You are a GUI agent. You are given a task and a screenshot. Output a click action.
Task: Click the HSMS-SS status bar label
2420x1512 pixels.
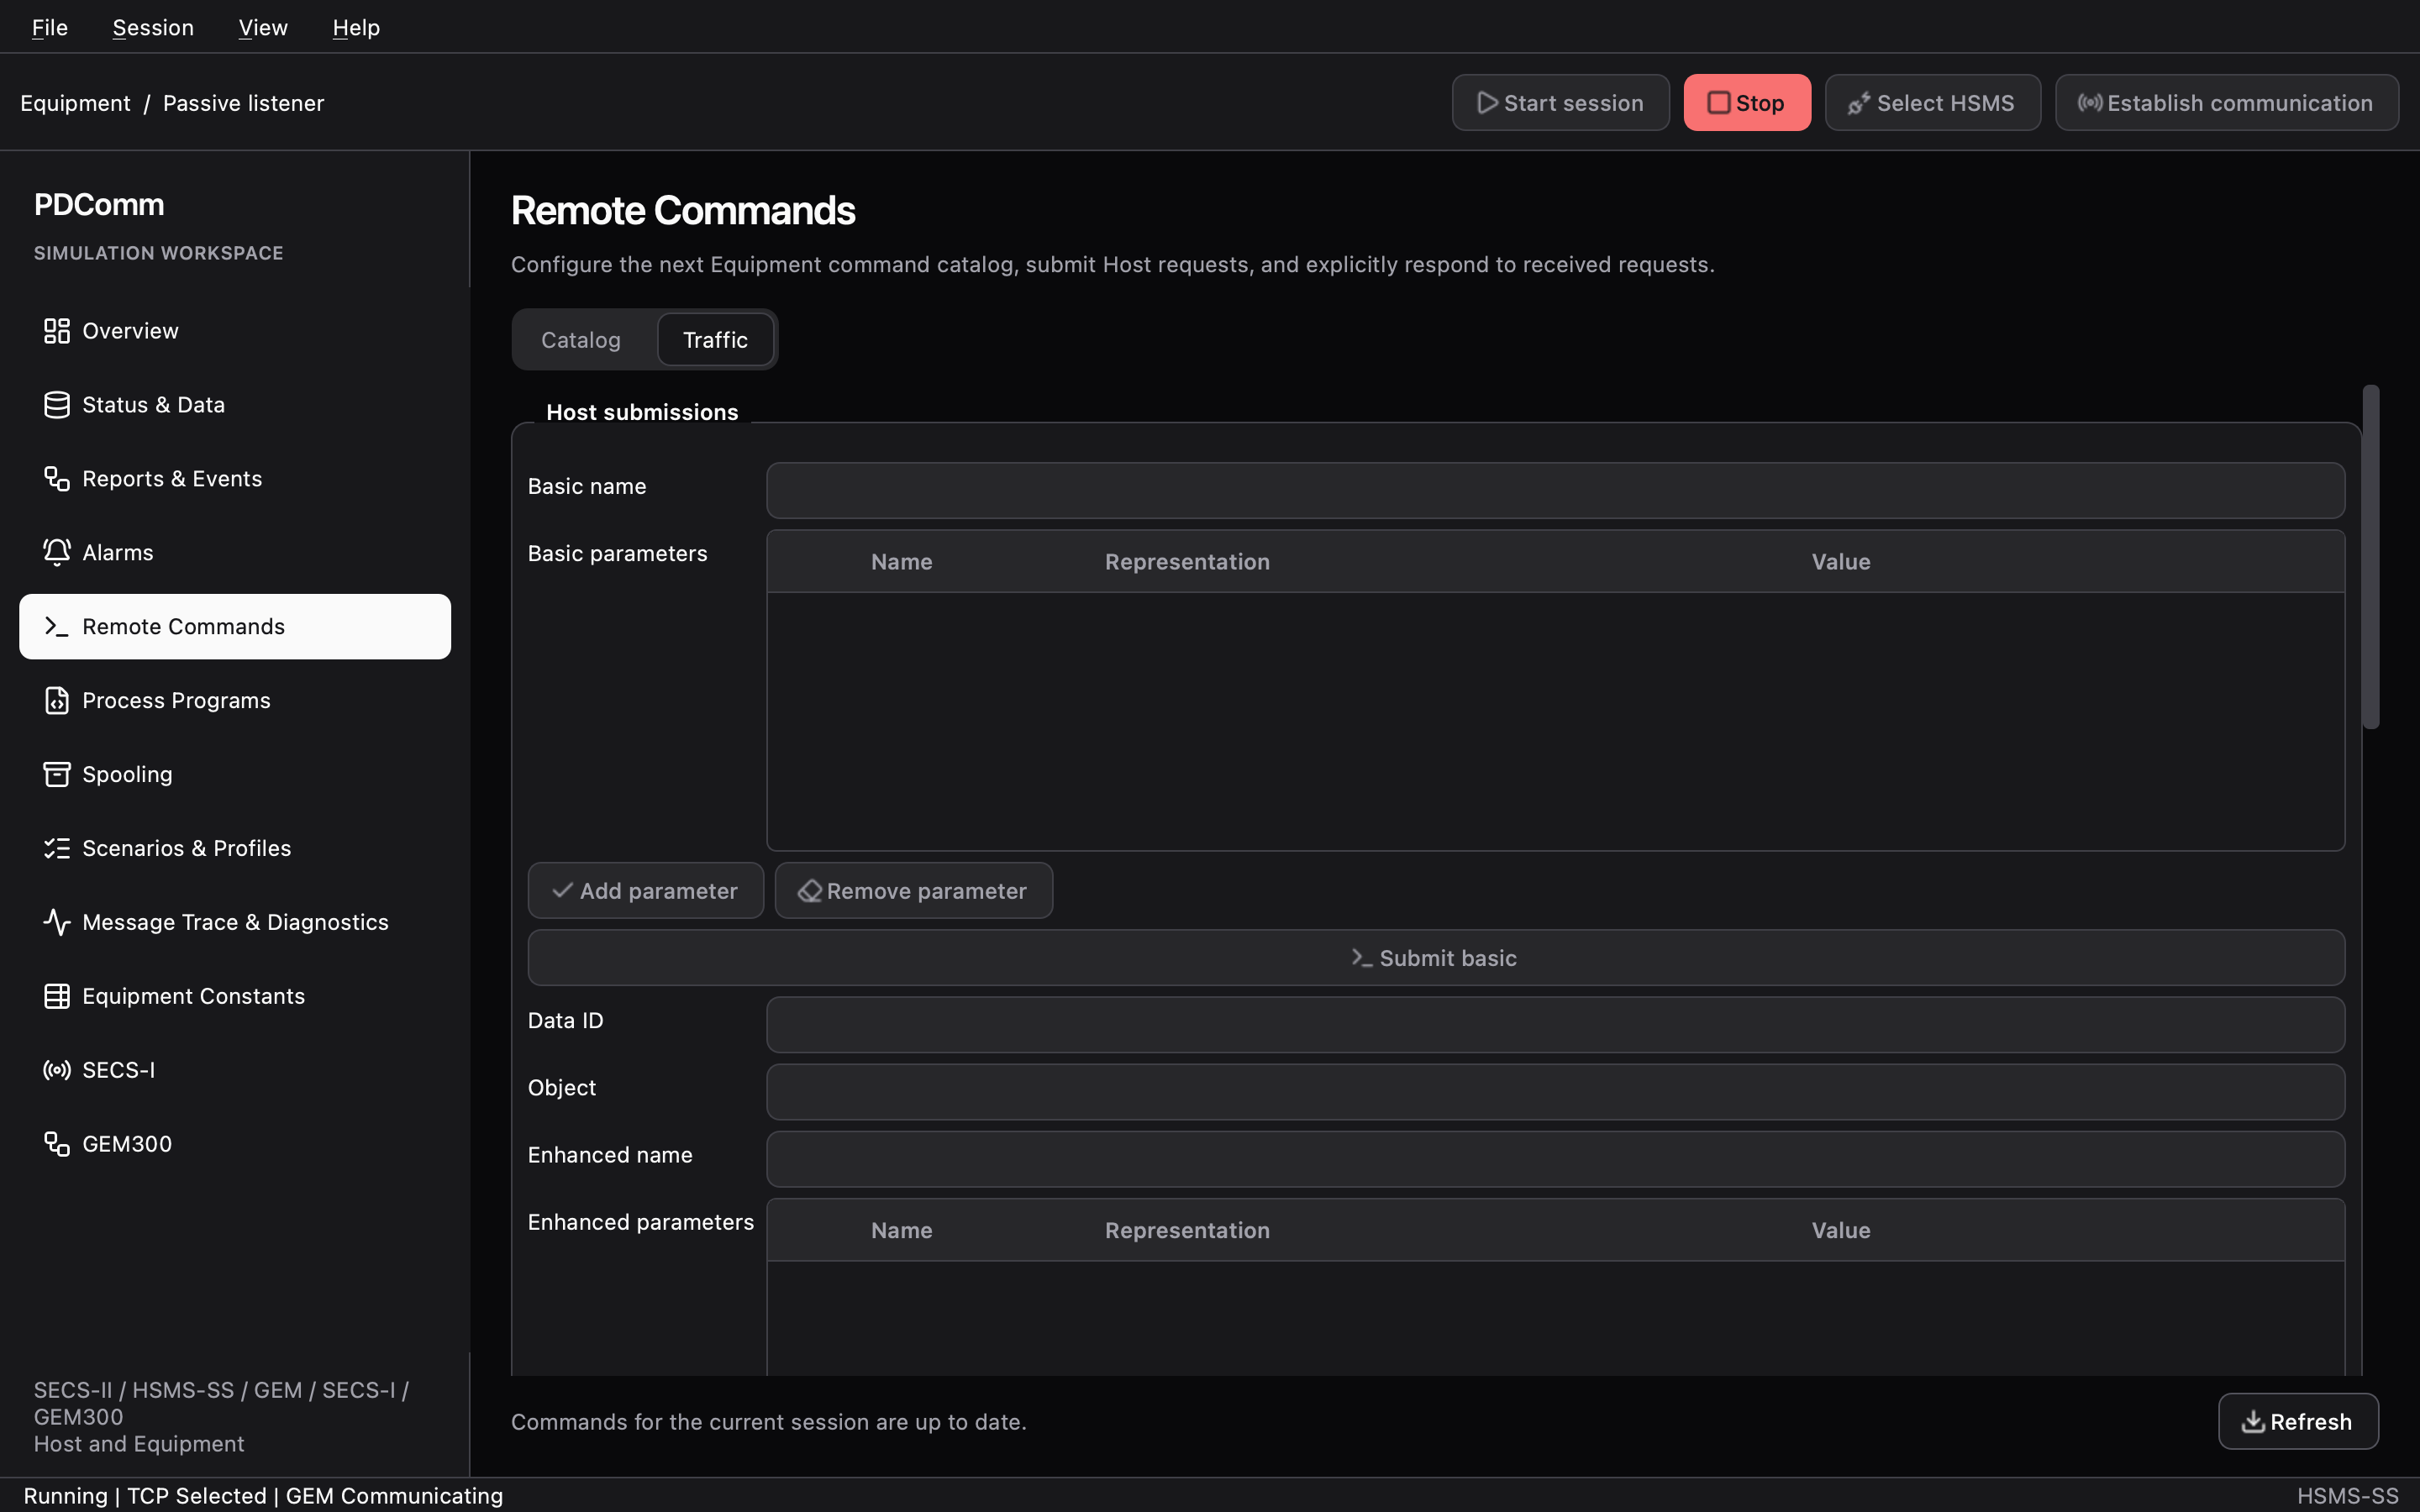click(x=2347, y=1496)
